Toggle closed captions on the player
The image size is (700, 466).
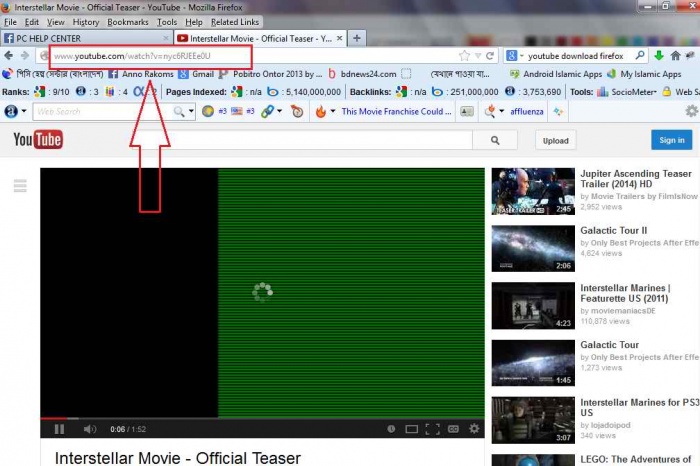coord(453,429)
